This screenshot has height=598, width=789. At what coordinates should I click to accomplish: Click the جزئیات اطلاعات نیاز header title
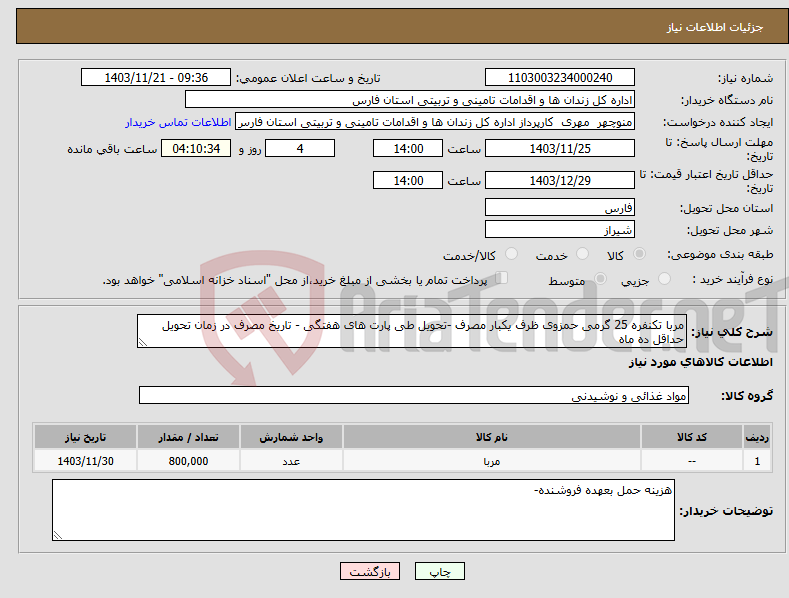point(715,27)
